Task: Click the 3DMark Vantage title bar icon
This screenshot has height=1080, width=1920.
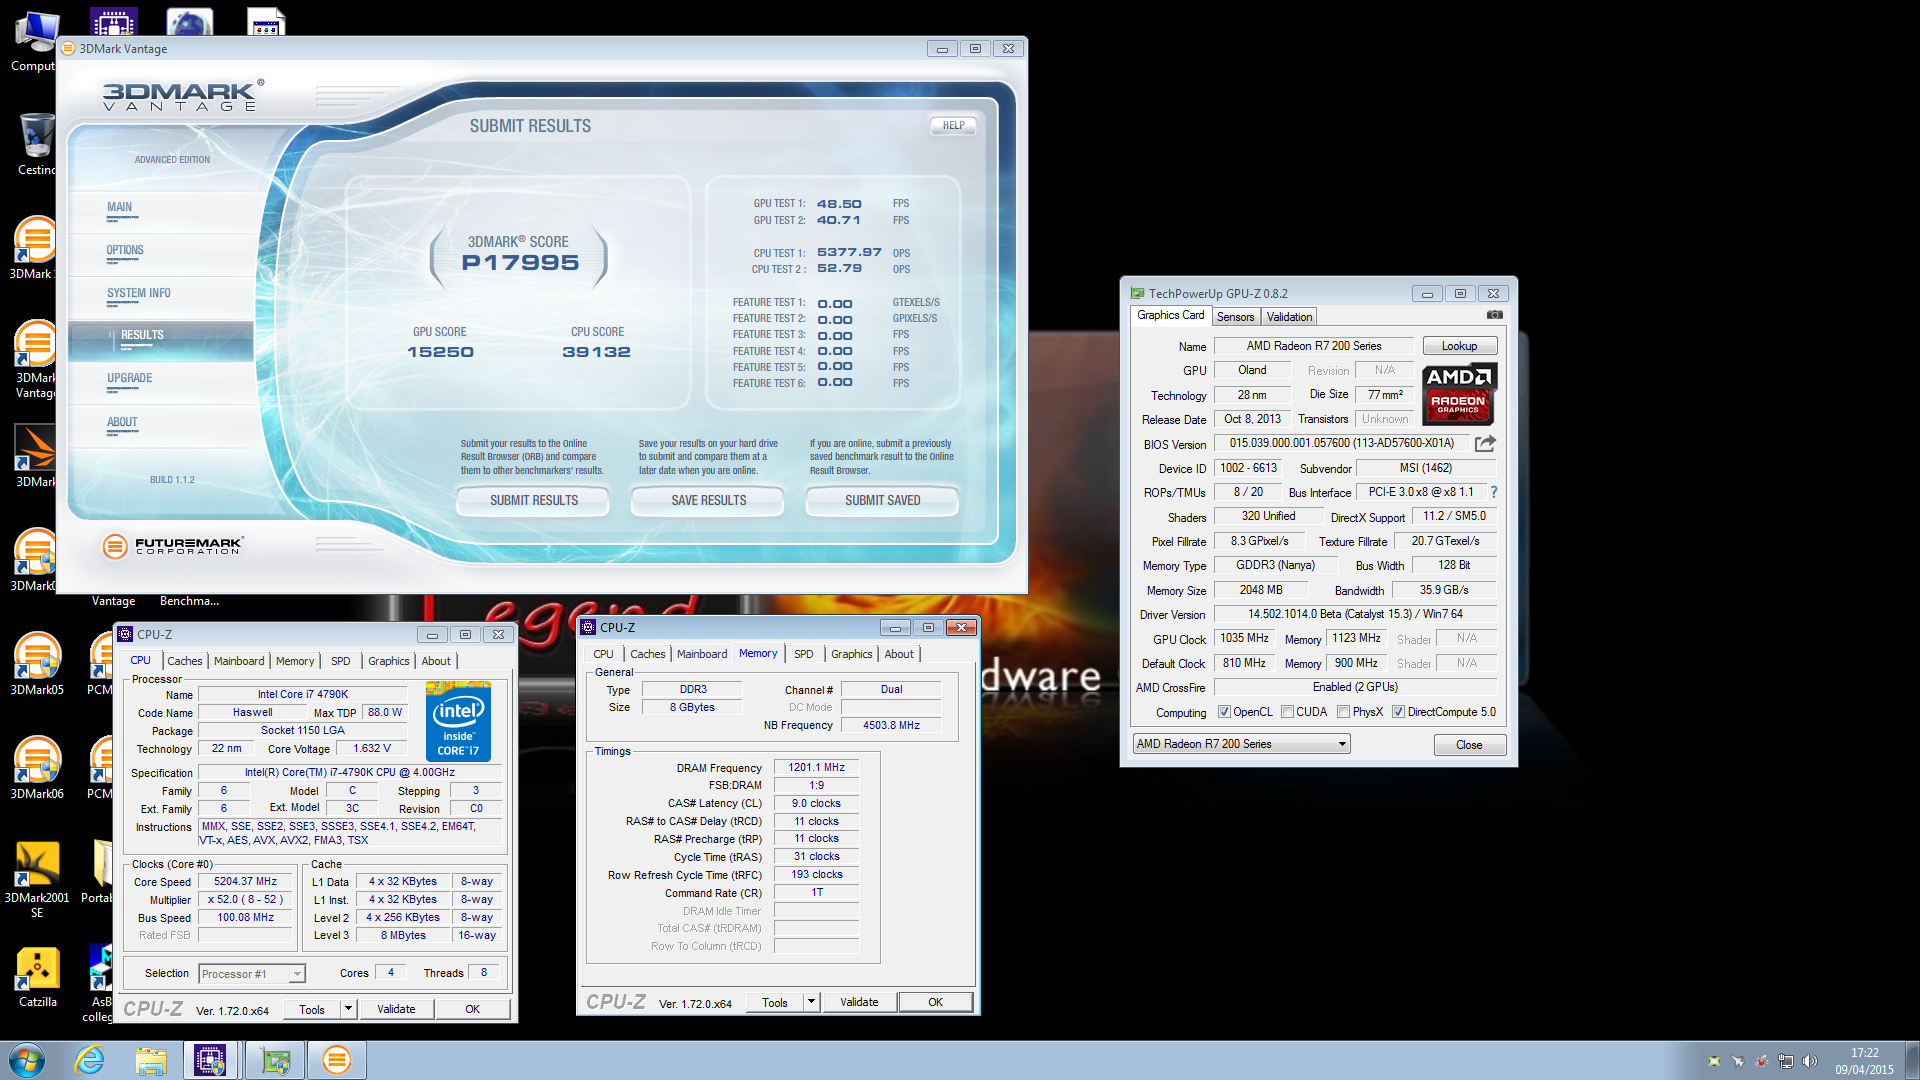Action: point(68,48)
